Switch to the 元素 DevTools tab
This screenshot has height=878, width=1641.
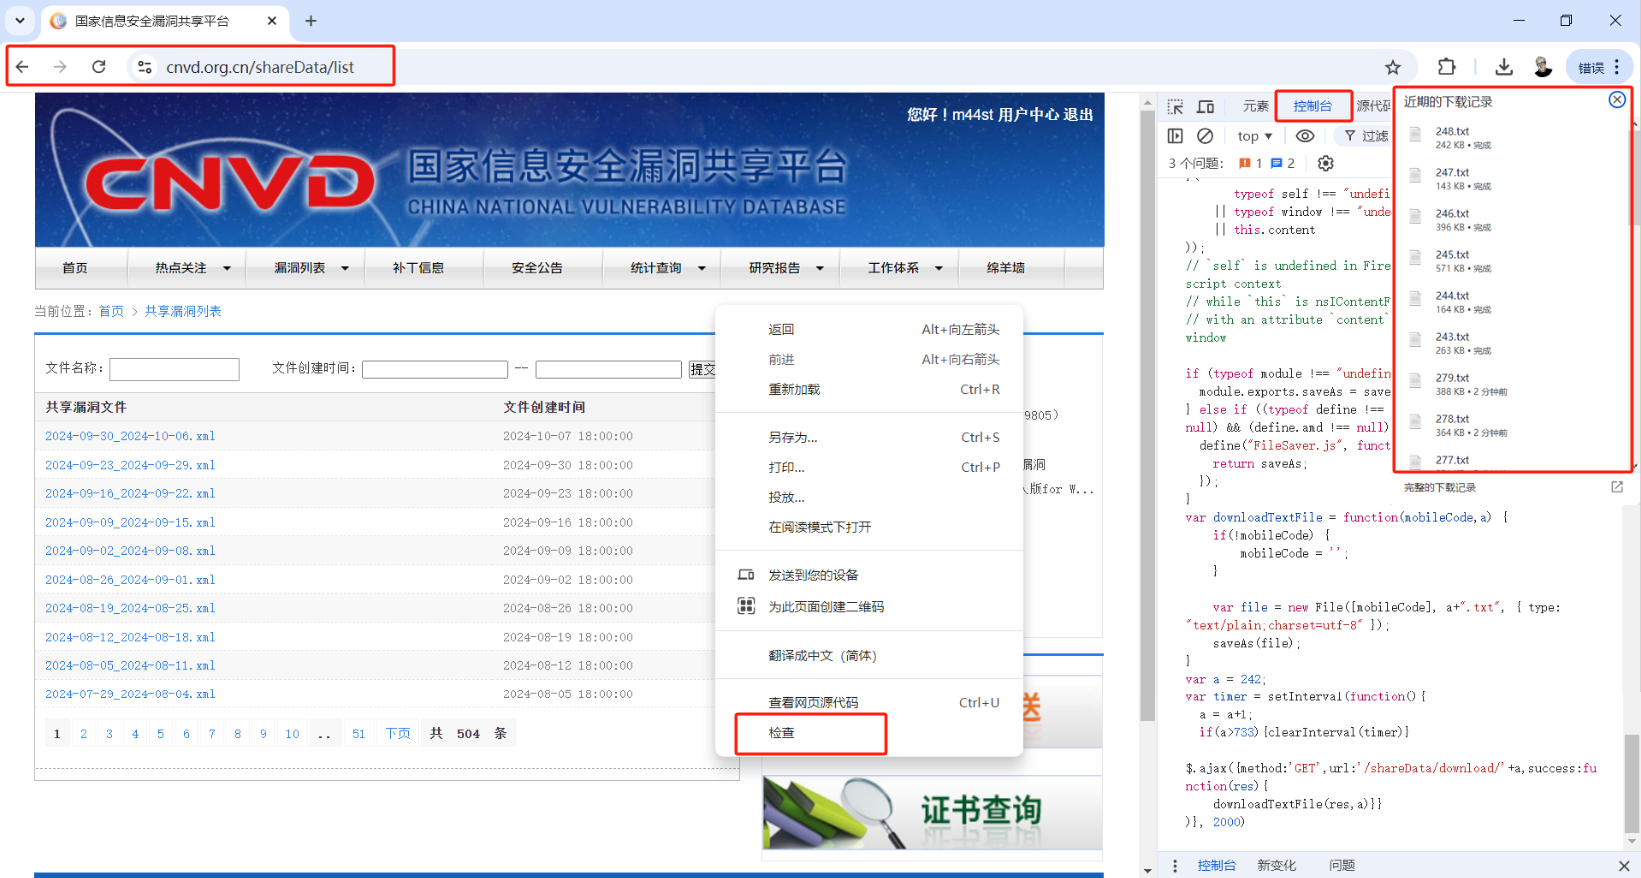(x=1255, y=106)
